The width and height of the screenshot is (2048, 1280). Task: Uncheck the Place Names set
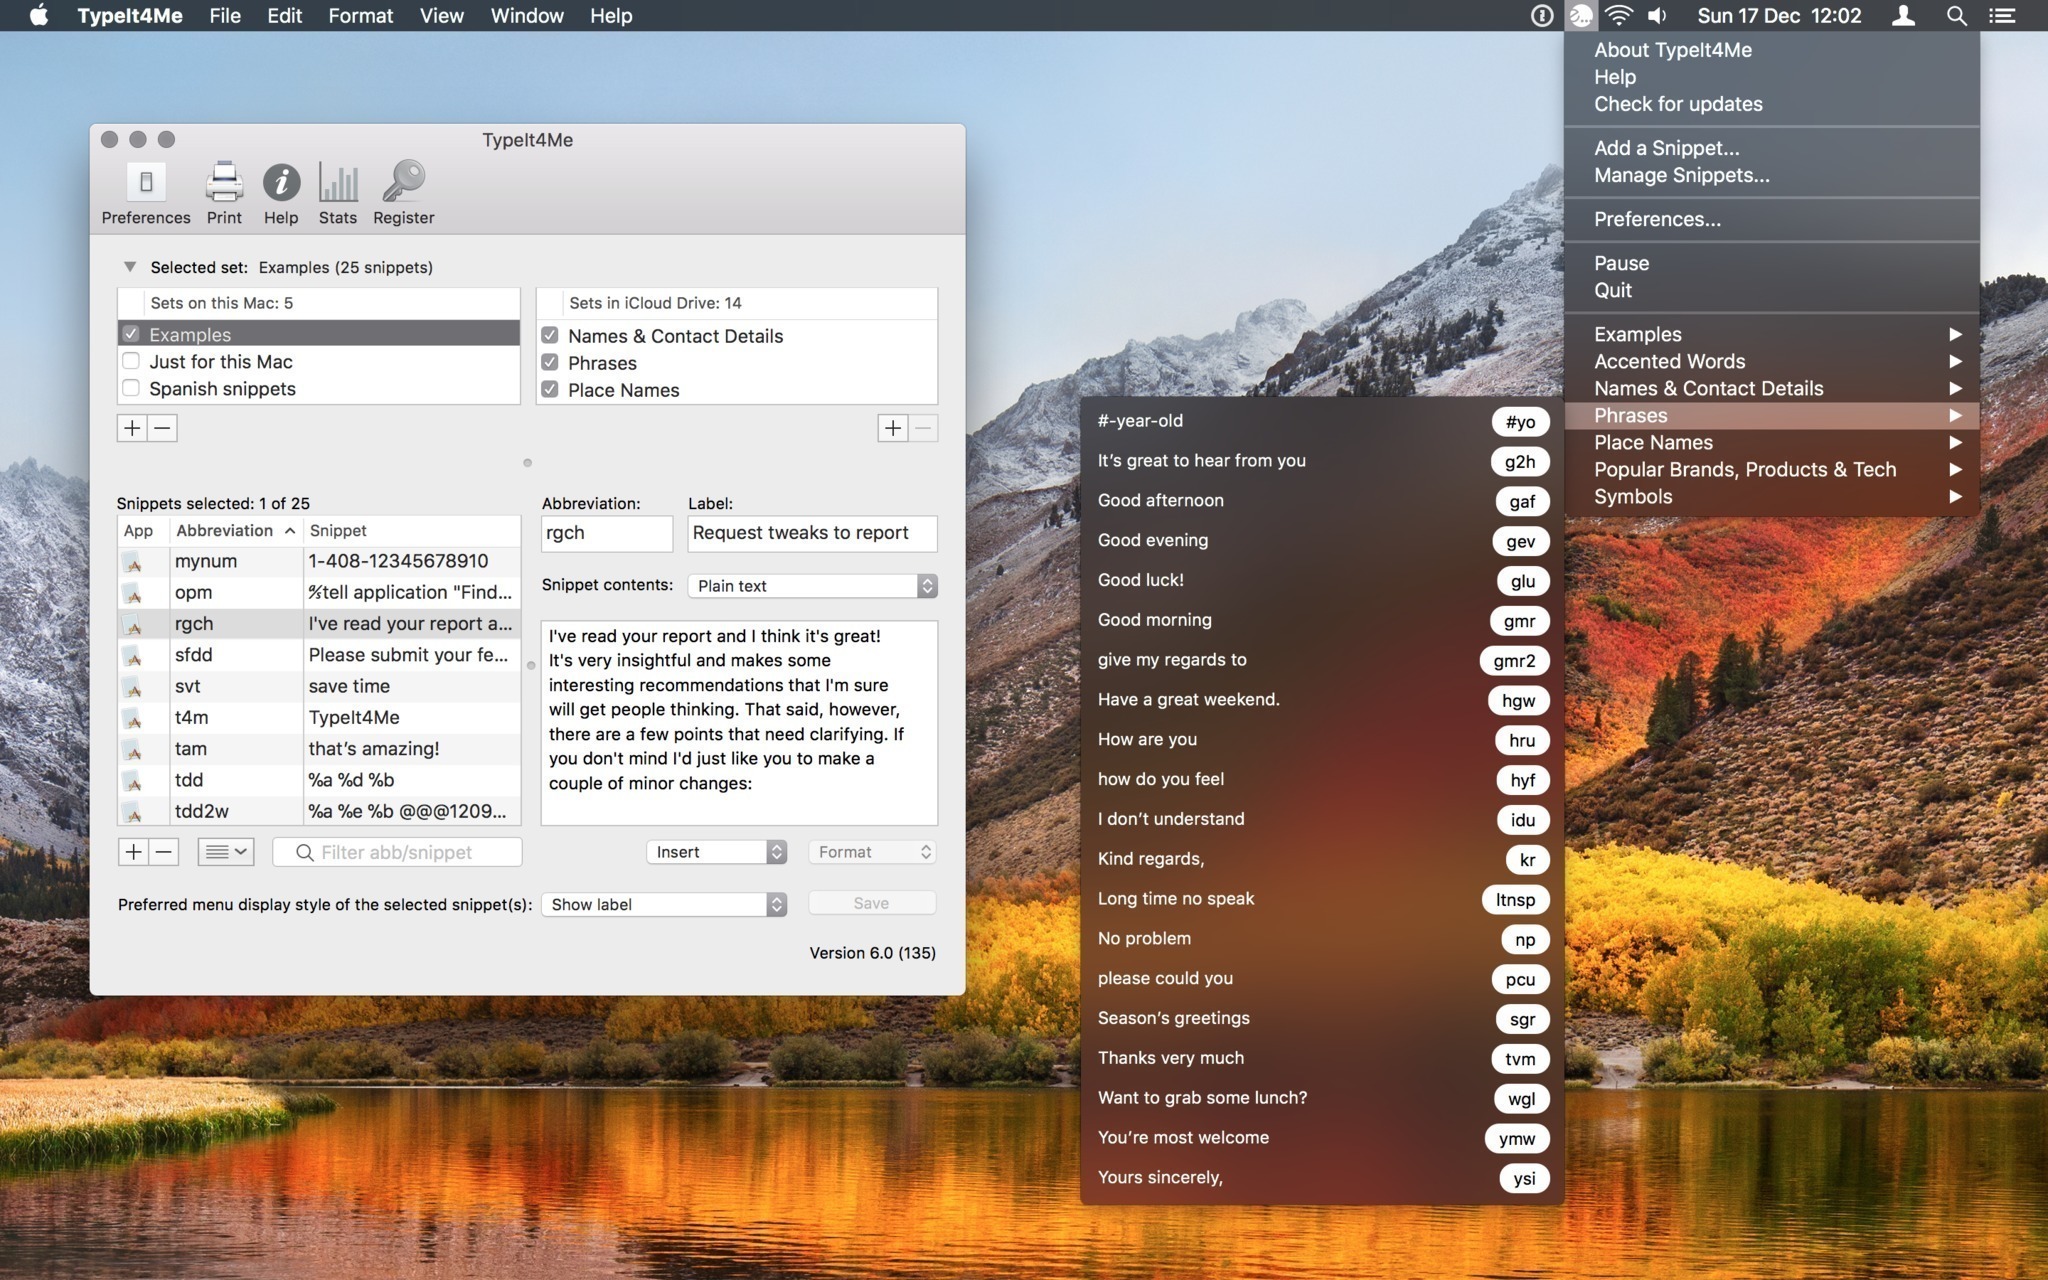click(x=550, y=389)
